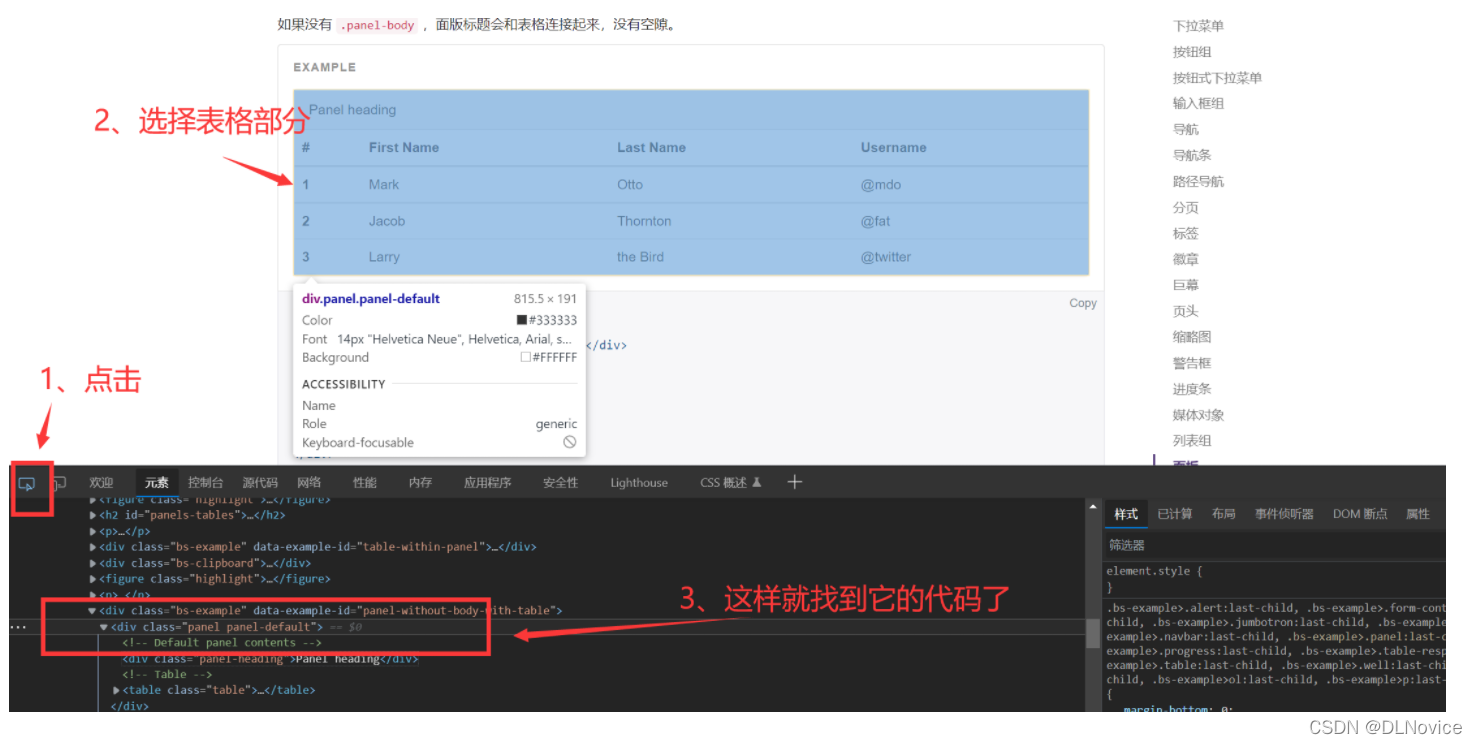Open the 源代码 tab
This screenshot has height=744, width=1477.
pyautogui.click(x=260, y=483)
